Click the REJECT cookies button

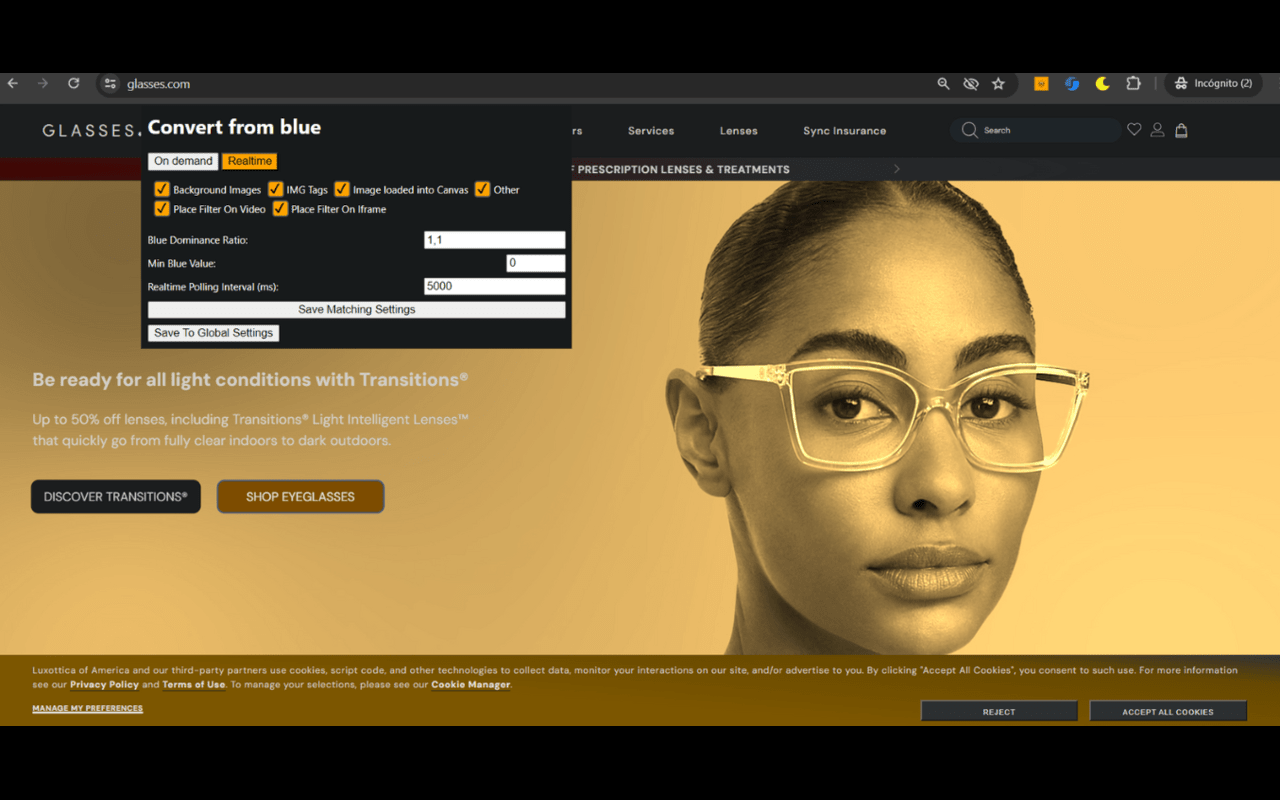[x=999, y=711]
